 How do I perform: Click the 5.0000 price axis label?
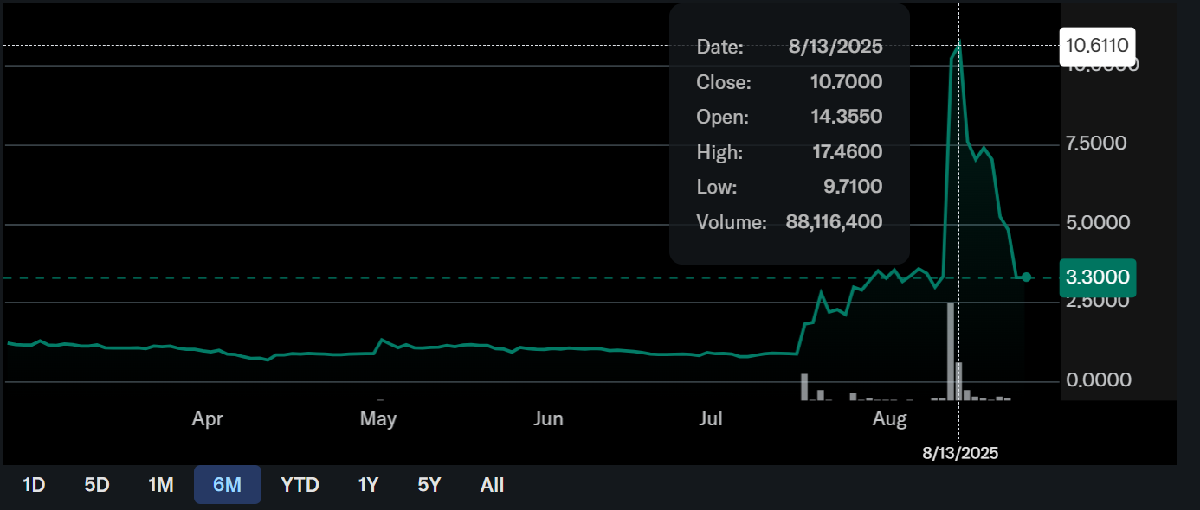[x=1098, y=222]
